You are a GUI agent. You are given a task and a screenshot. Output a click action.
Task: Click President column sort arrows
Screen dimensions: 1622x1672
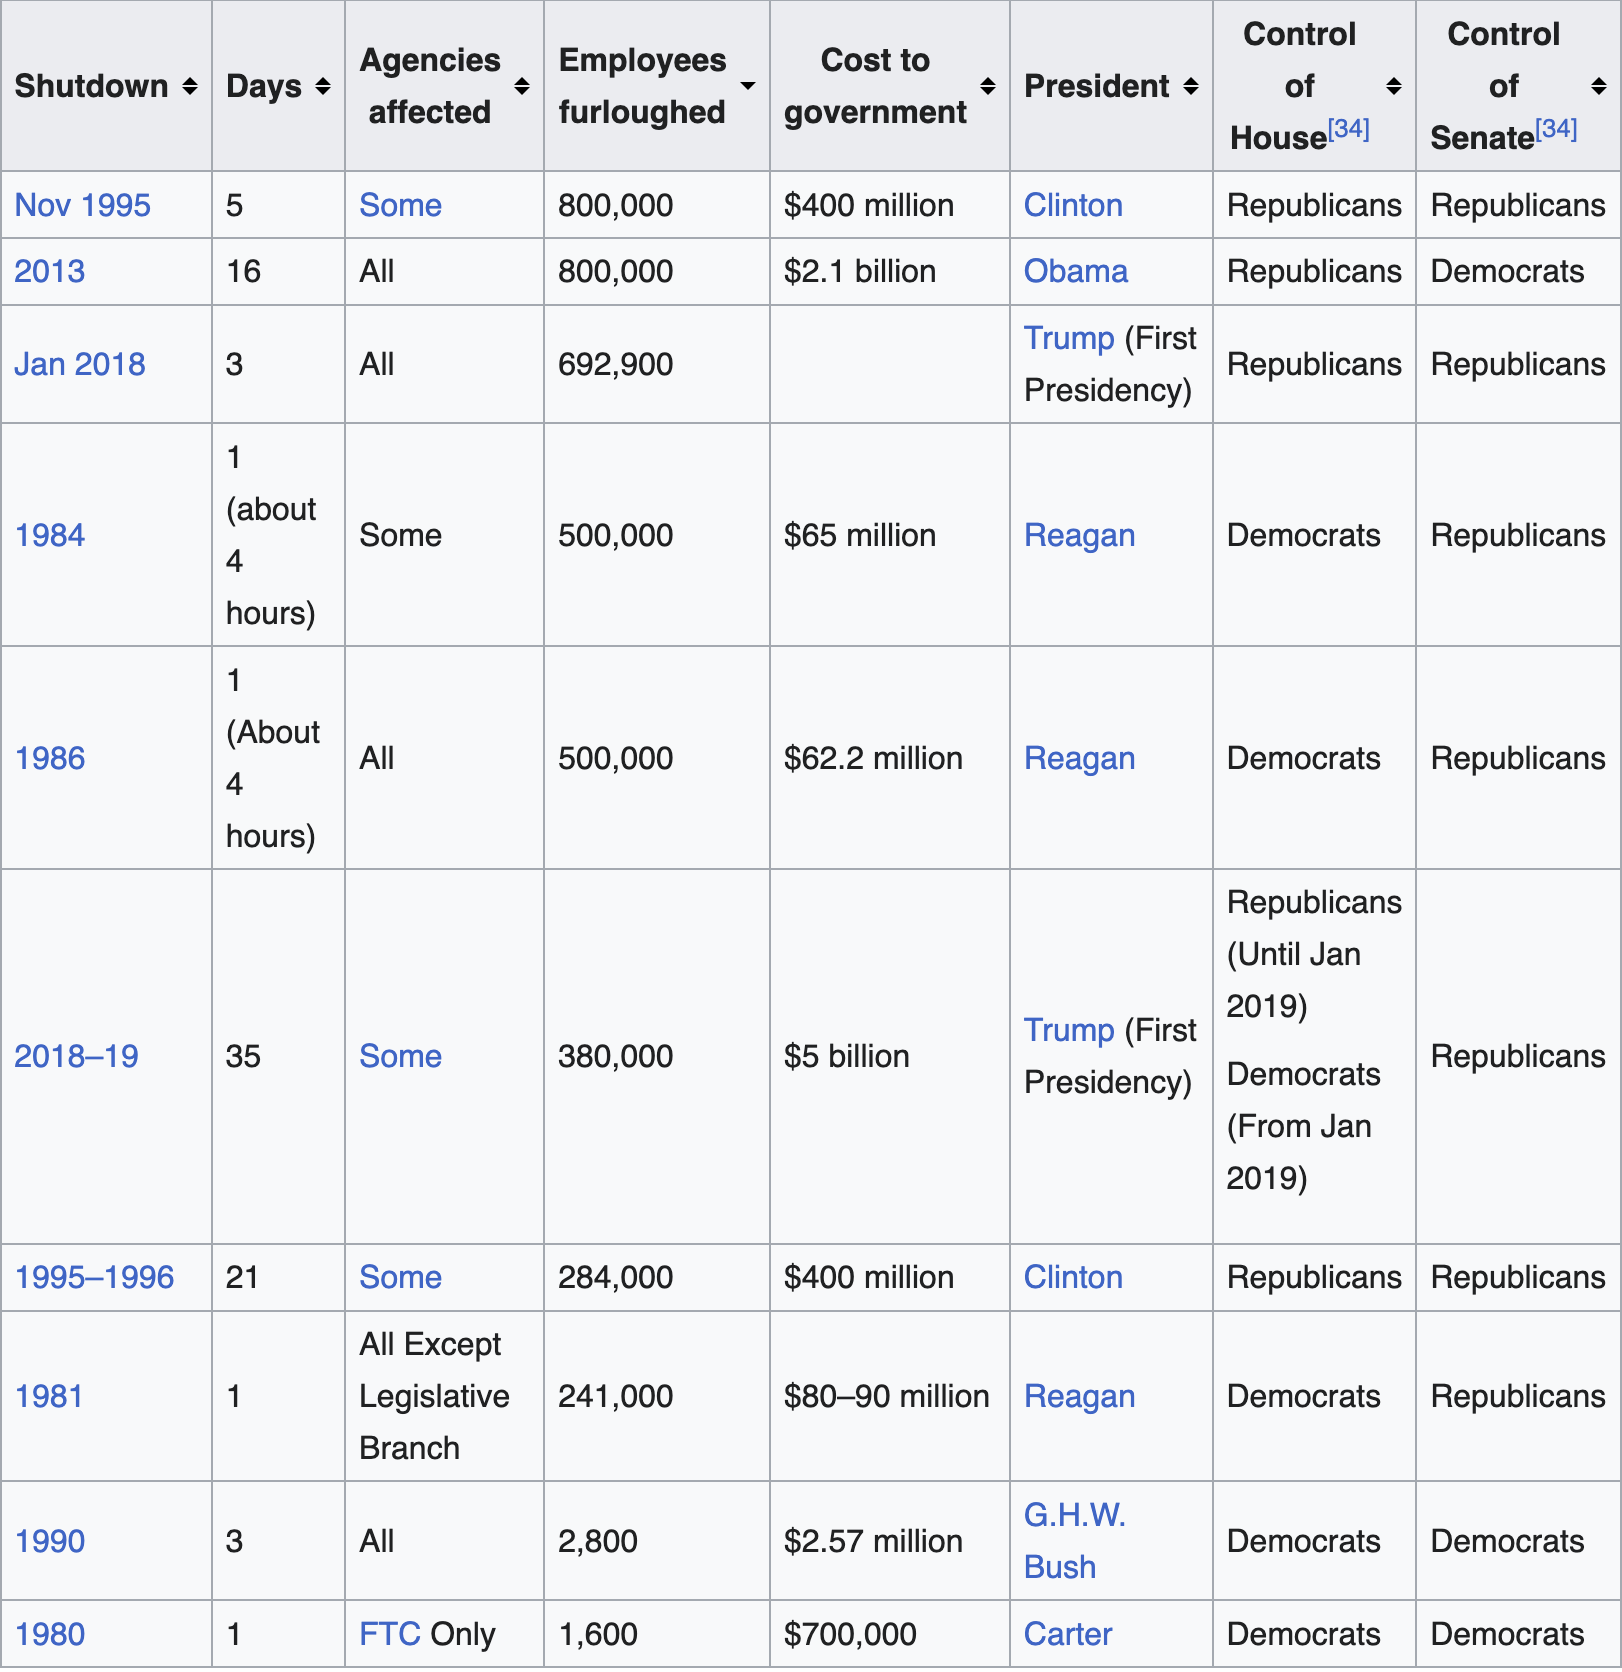tap(1190, 87)
